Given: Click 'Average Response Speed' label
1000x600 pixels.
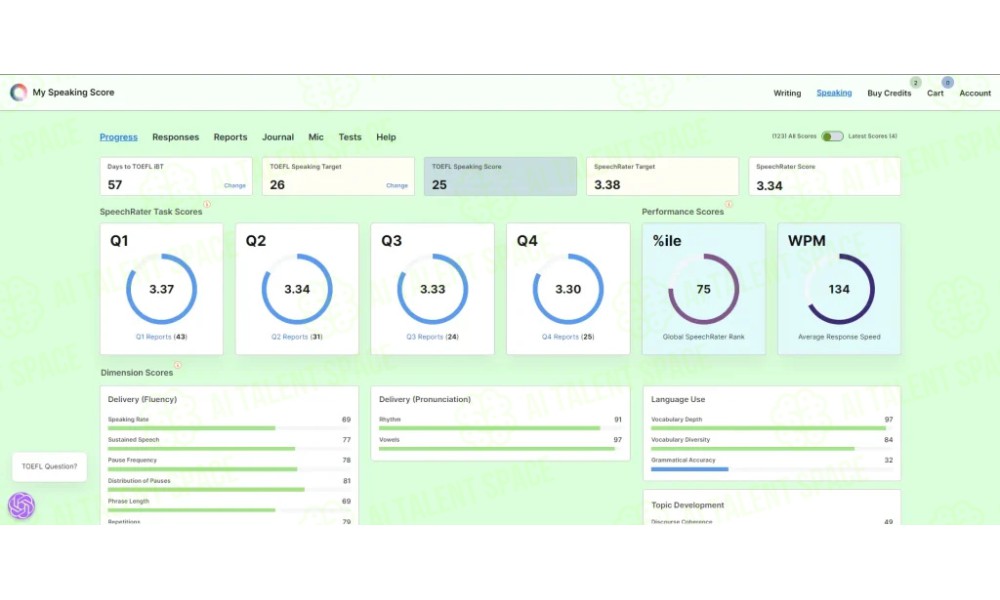Looking at the screenshot, I should click(839, 337).
